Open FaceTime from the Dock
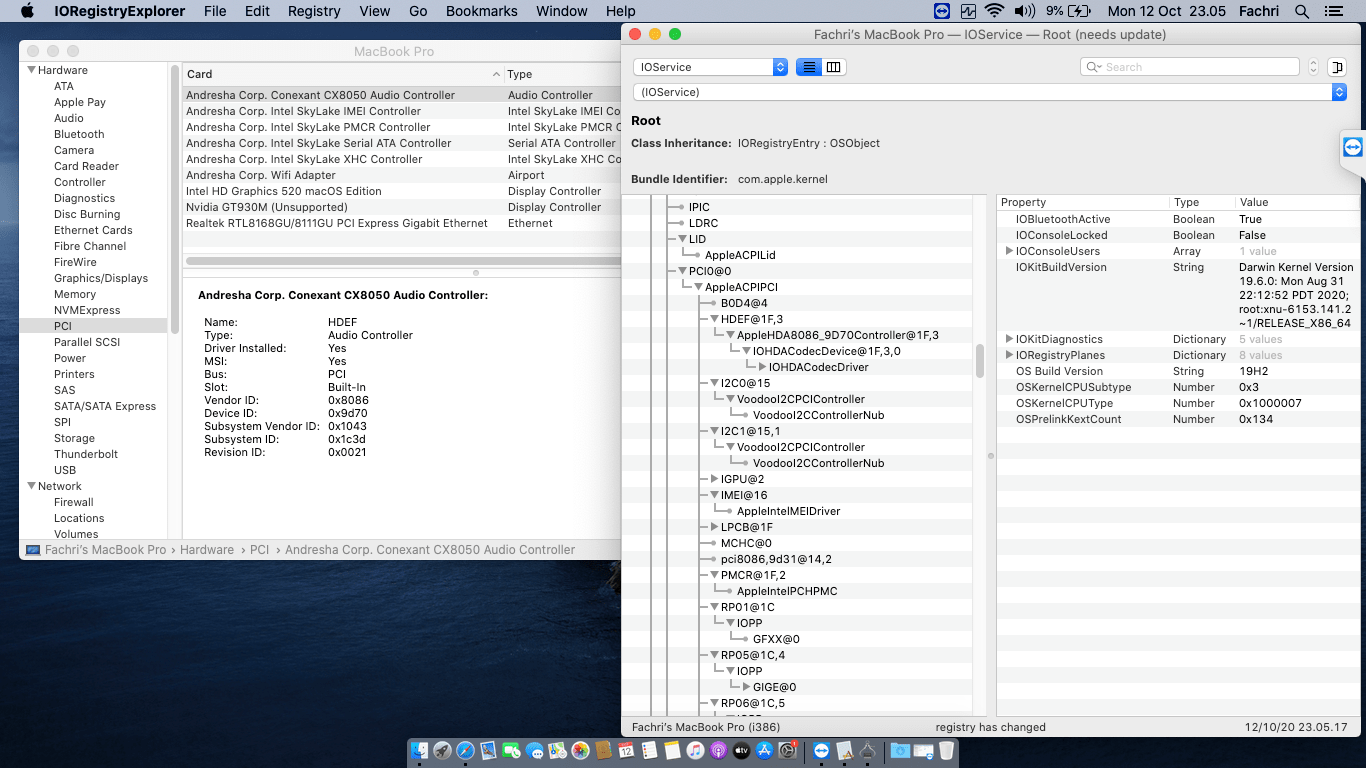The width and height of the screenshot is (1366, 768). click(x=511, y=750)
